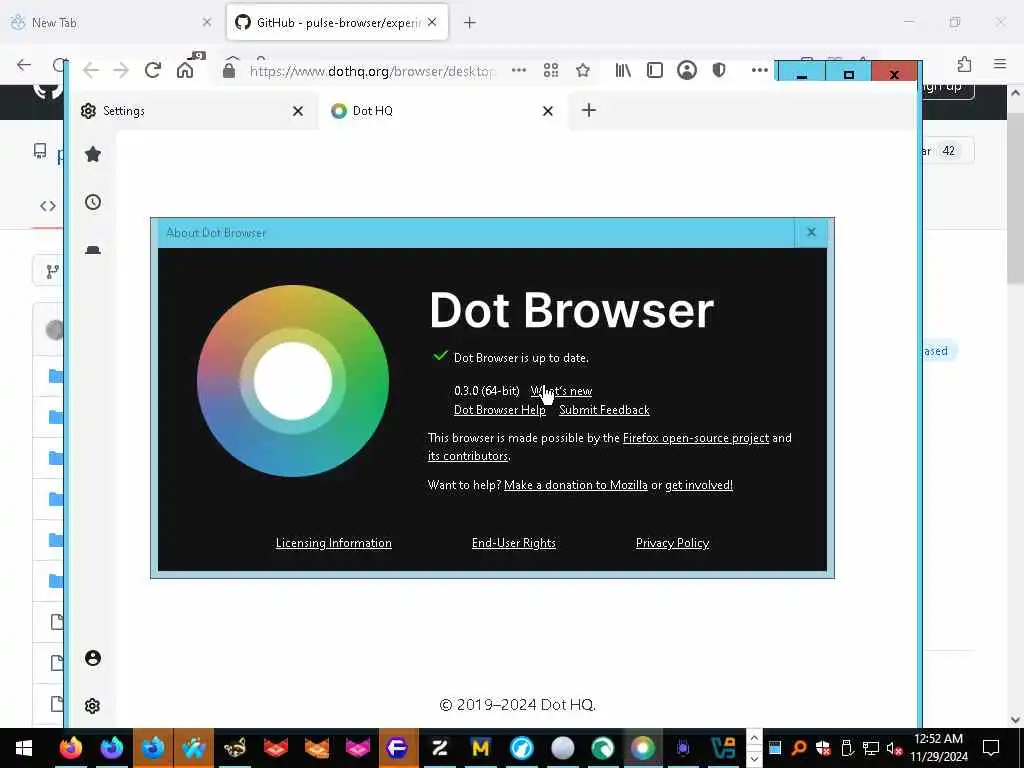Open the network icon in system tray

pyautogui.click(x=871, y=748)
